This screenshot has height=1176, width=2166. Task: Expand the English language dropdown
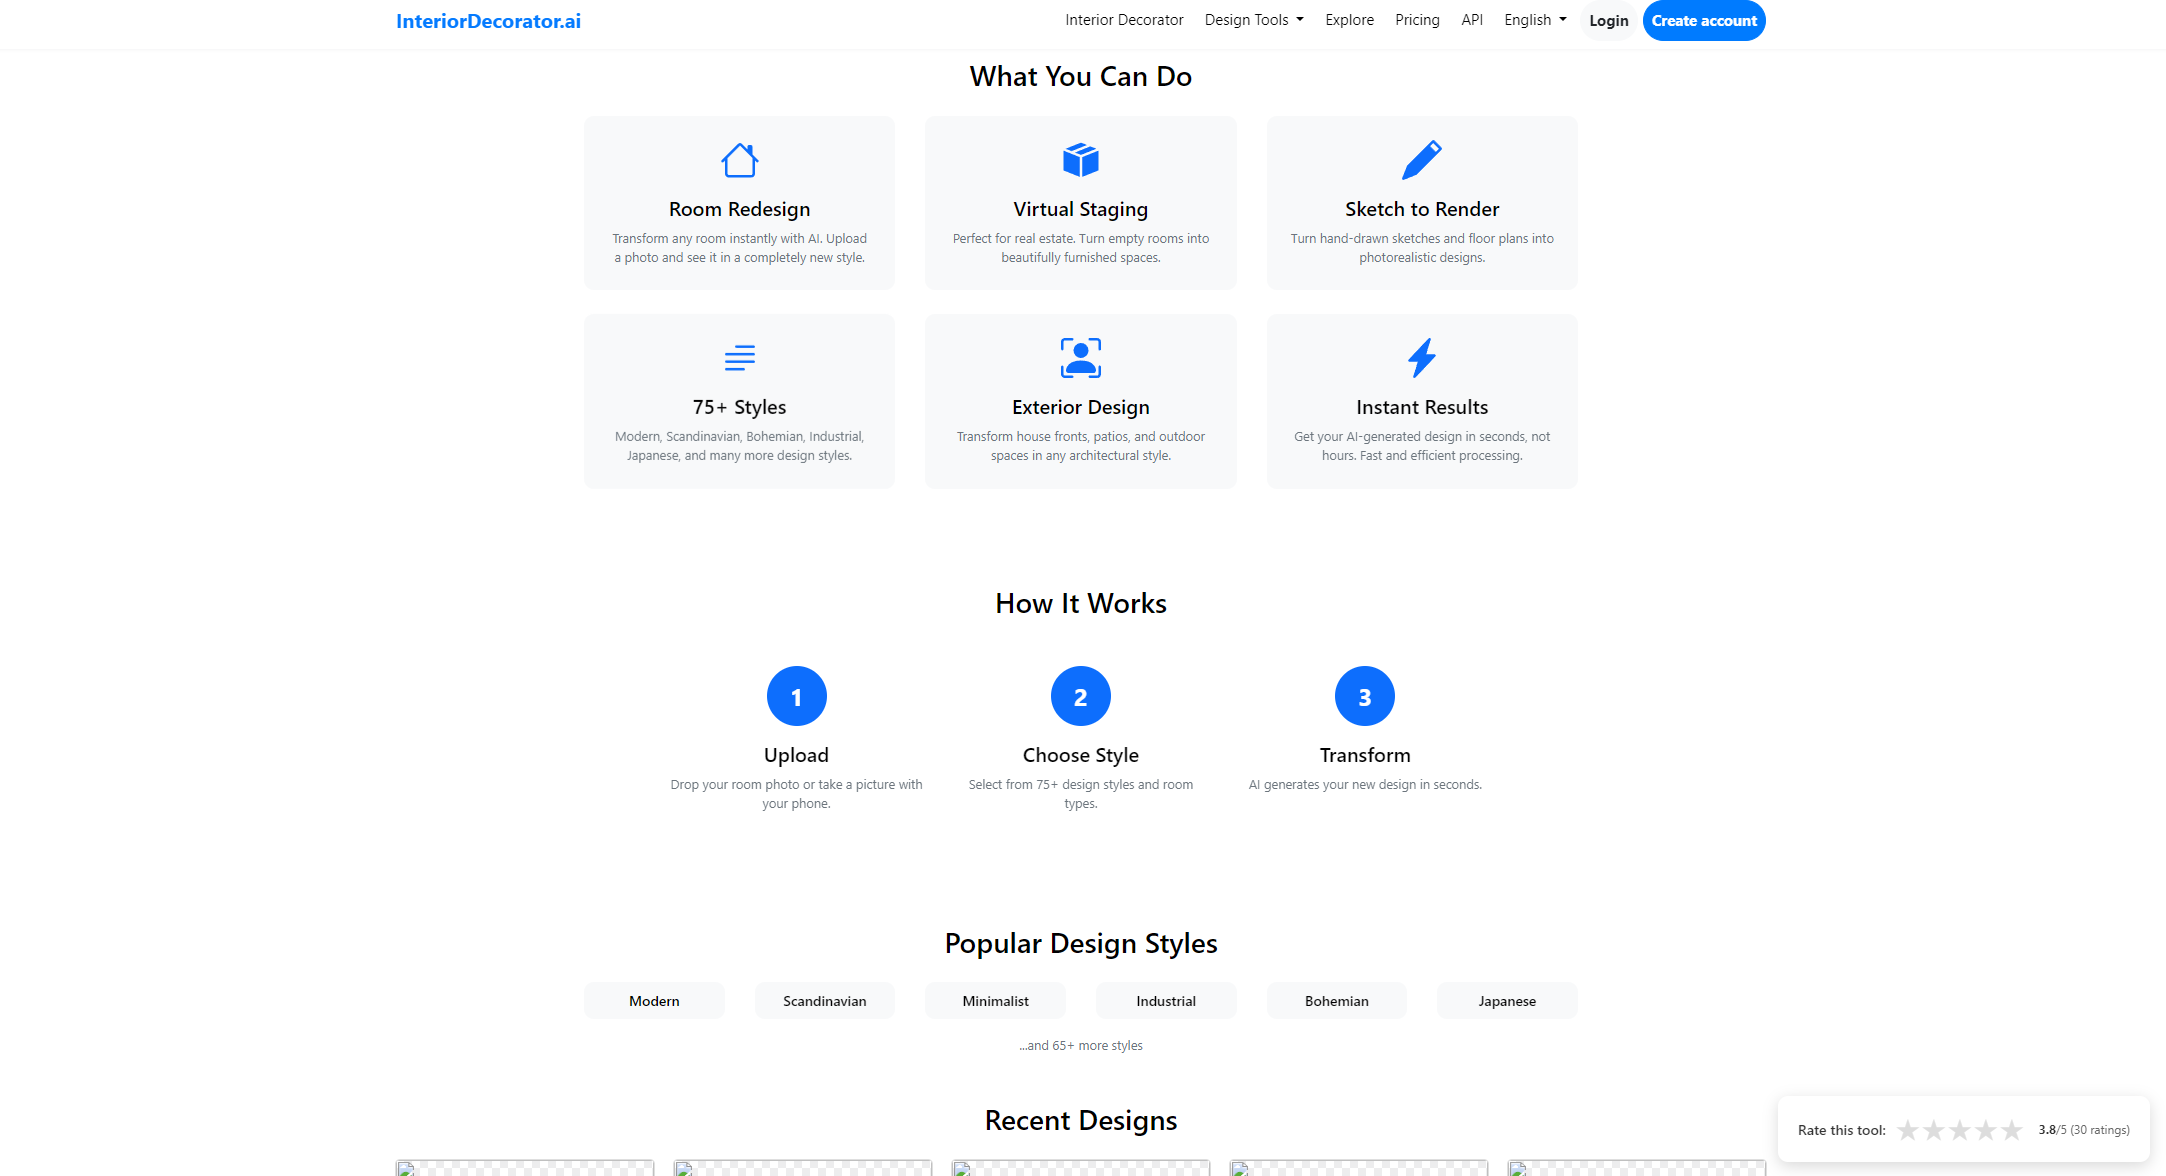(x=1535, y=20)
